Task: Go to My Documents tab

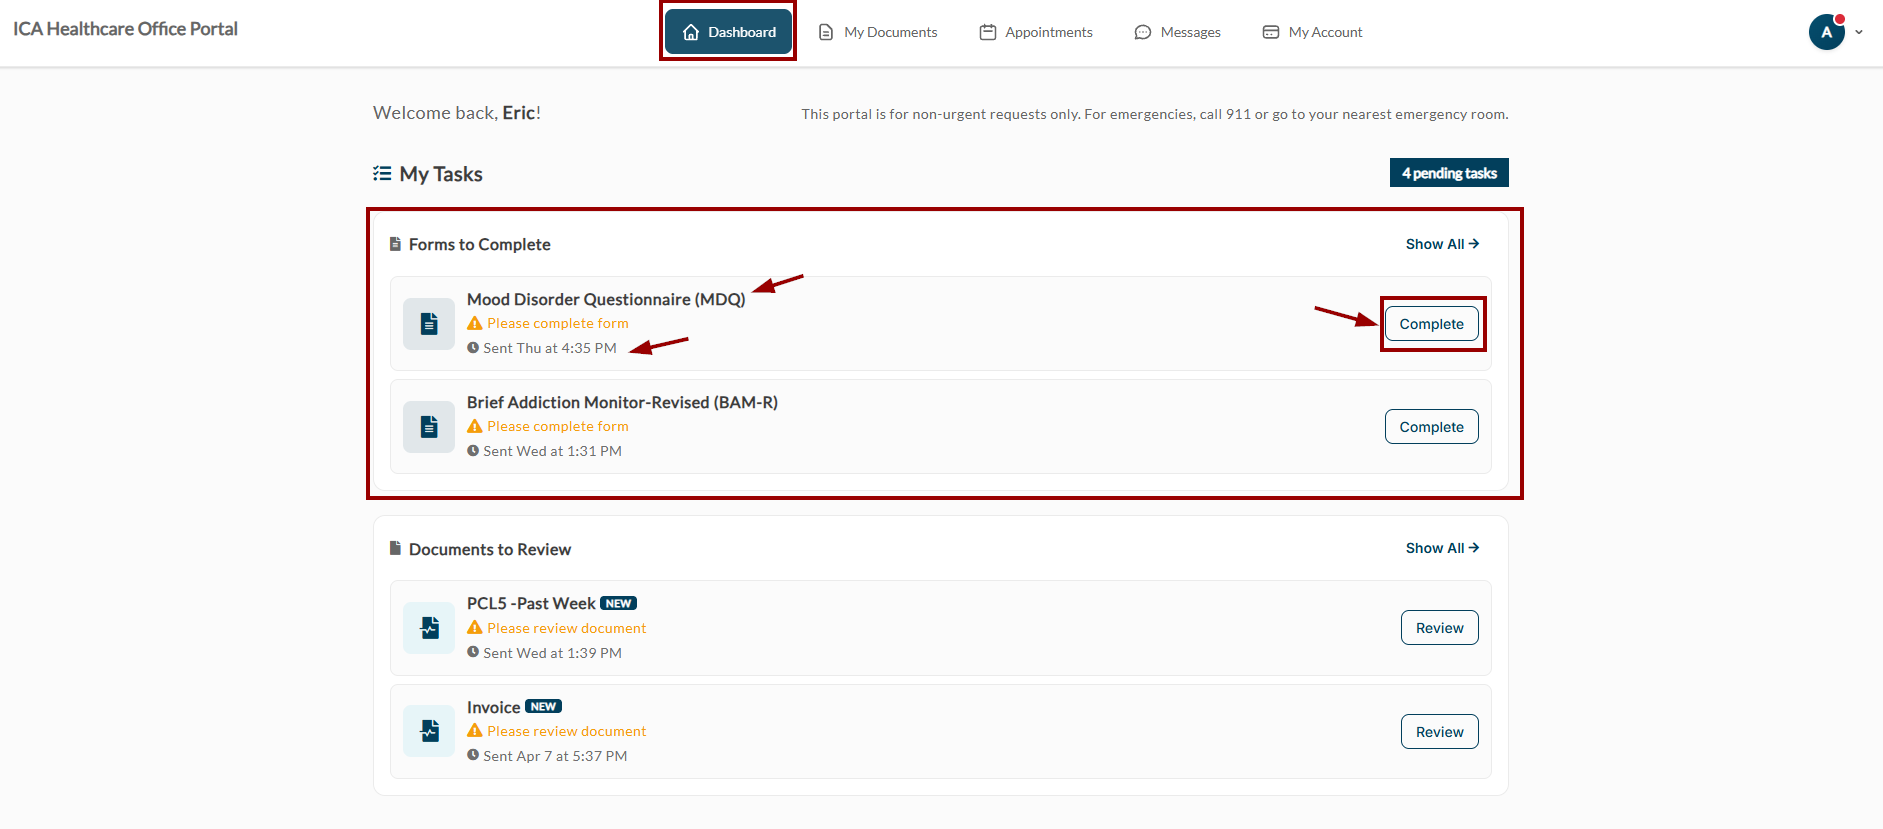Action: click(878, 32)
